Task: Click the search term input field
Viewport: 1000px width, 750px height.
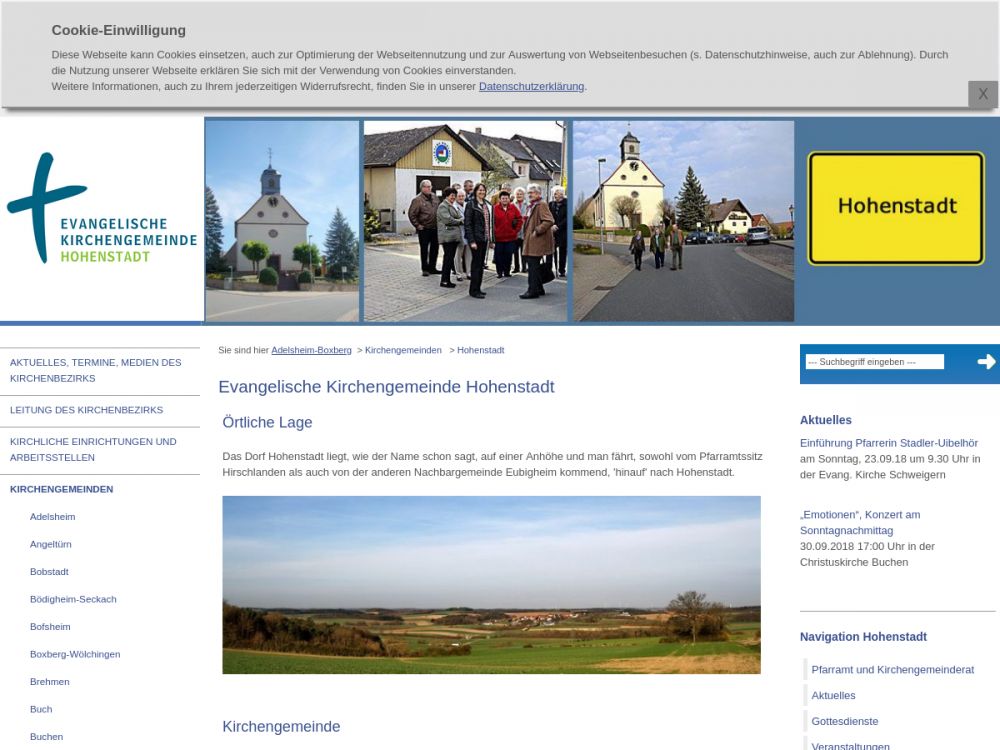Action: pyautogui.click(x=874, y=362)
